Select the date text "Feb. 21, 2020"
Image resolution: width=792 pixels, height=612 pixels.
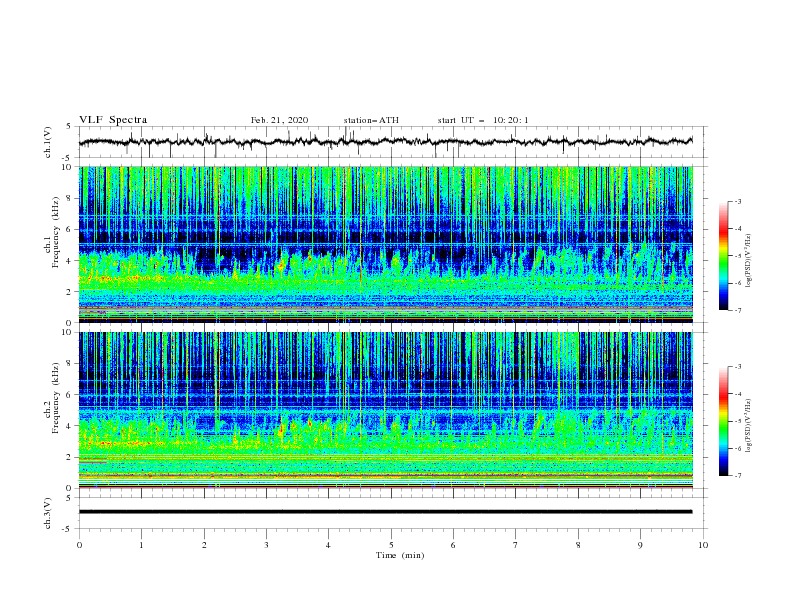(x=279, y=120)
